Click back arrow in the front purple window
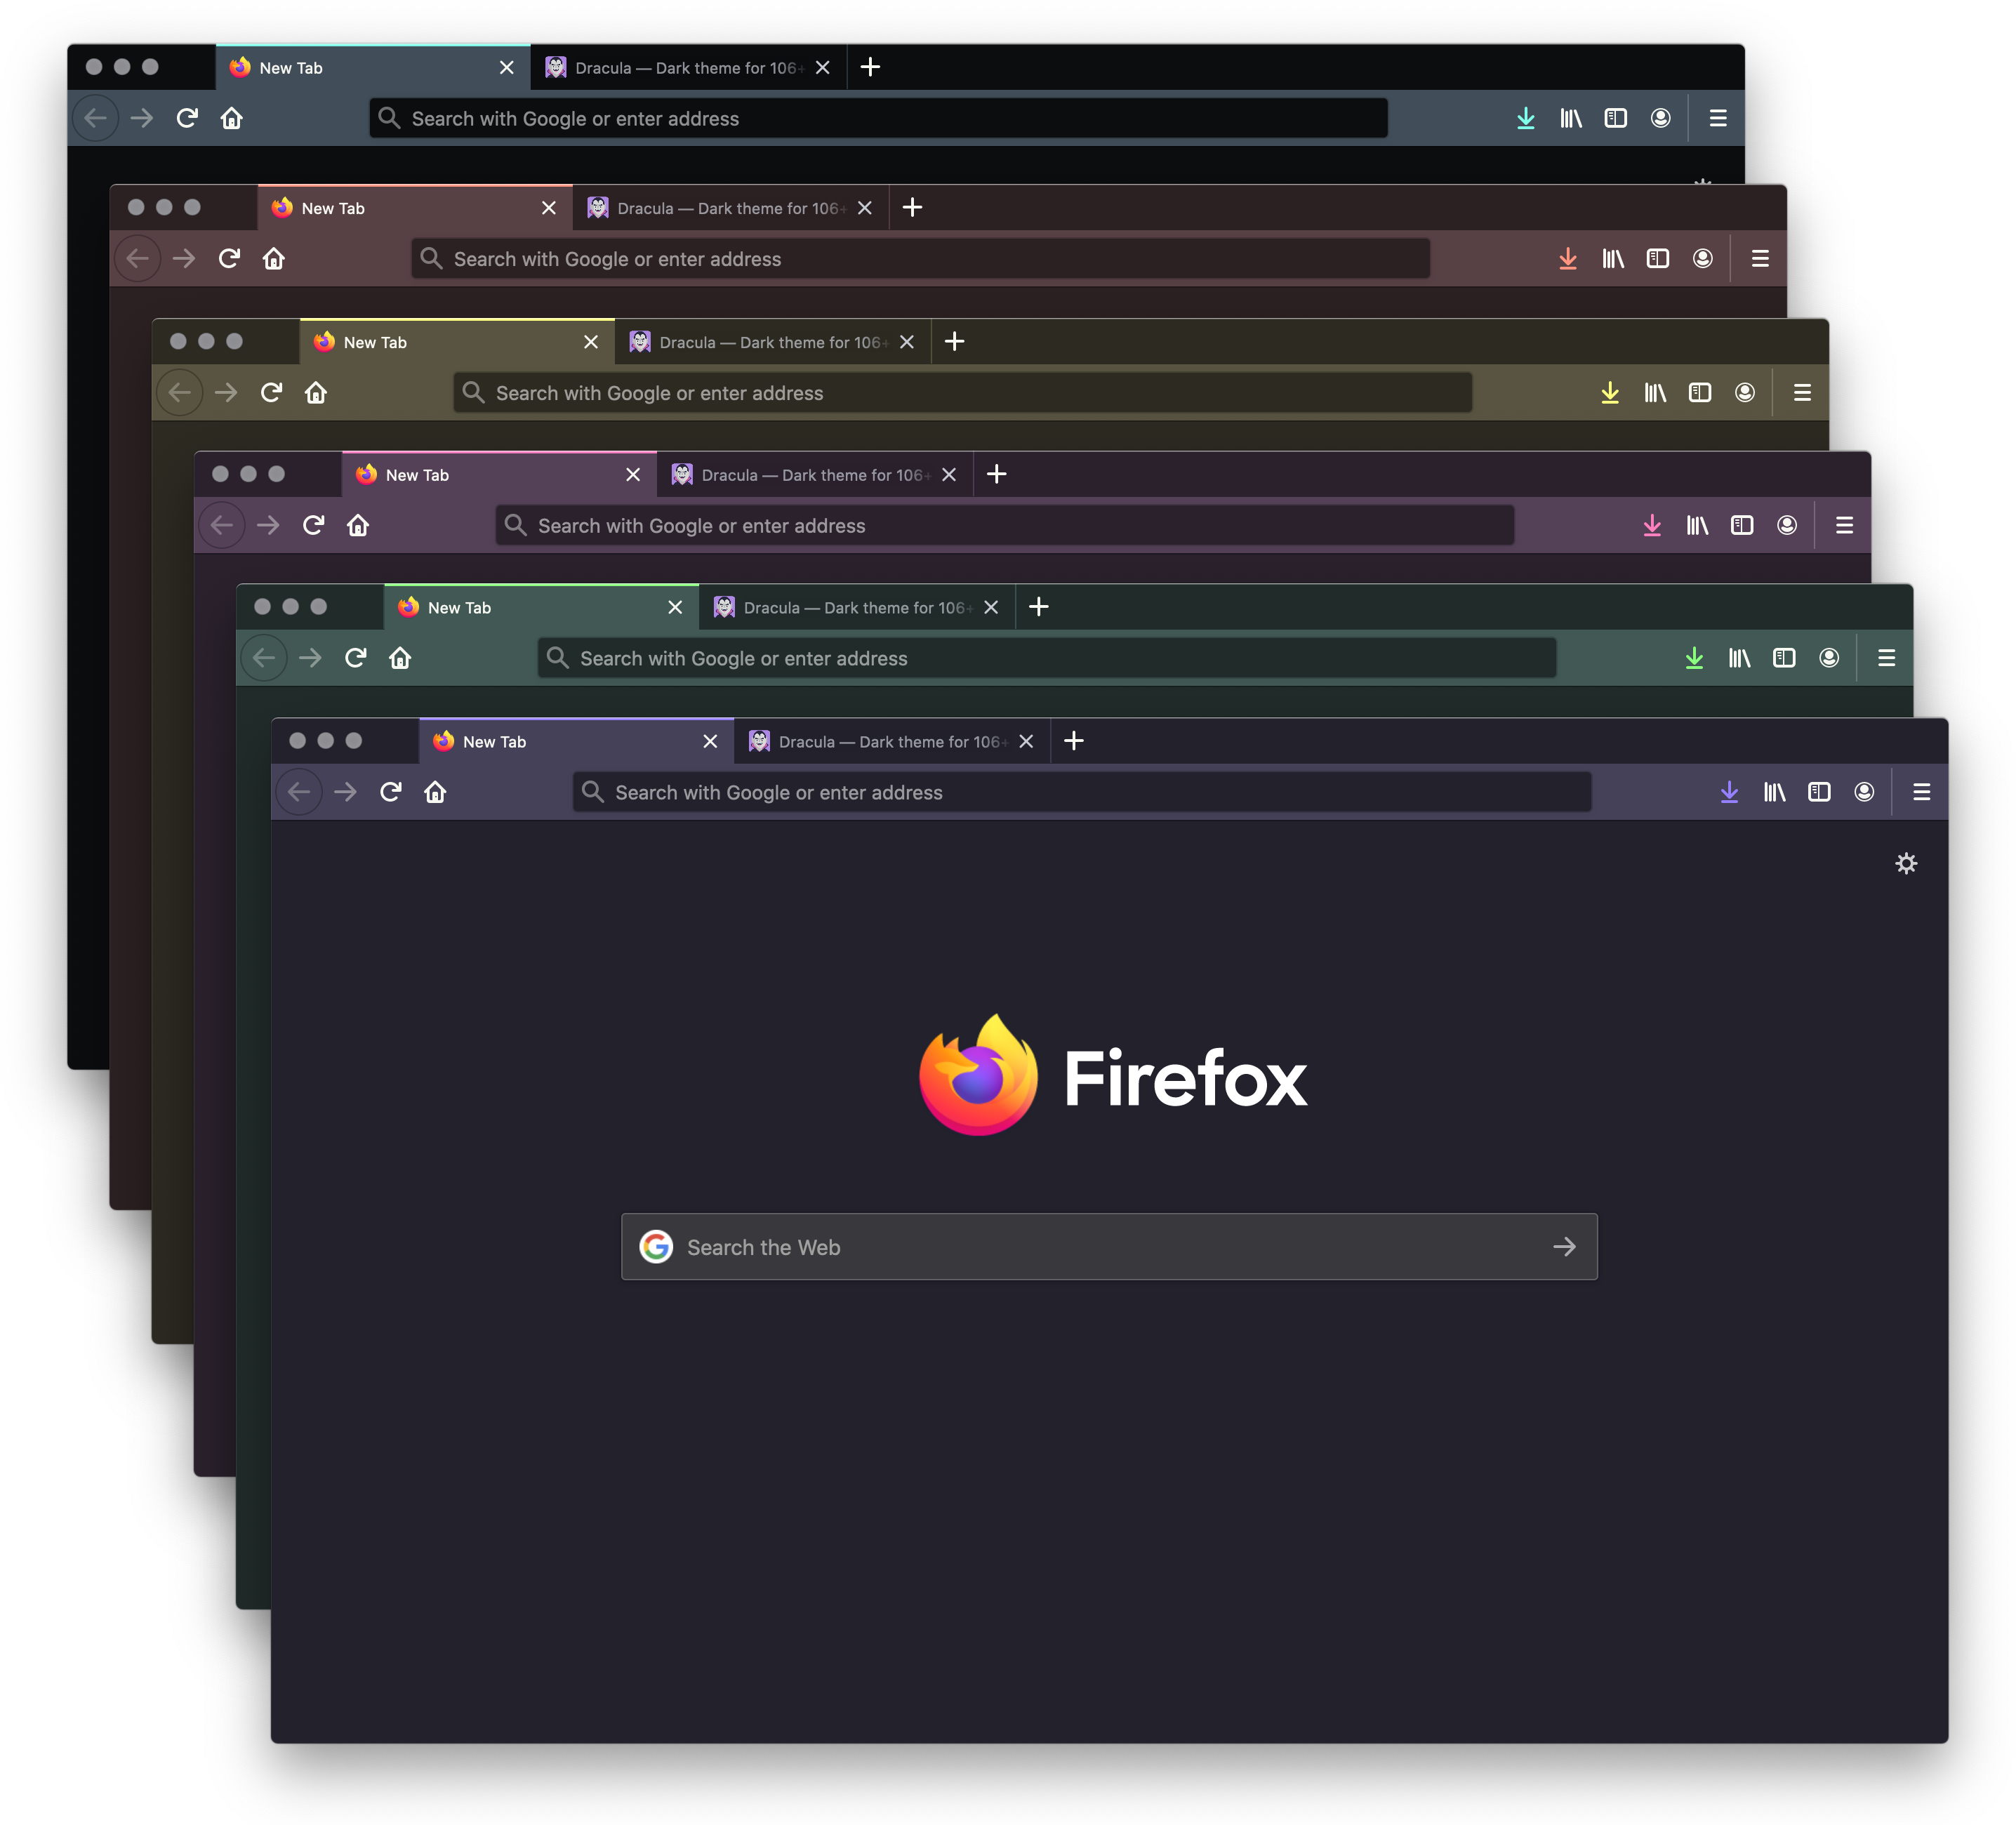2016x1825 pixels. pyautogui.click(x=299, y=792)
